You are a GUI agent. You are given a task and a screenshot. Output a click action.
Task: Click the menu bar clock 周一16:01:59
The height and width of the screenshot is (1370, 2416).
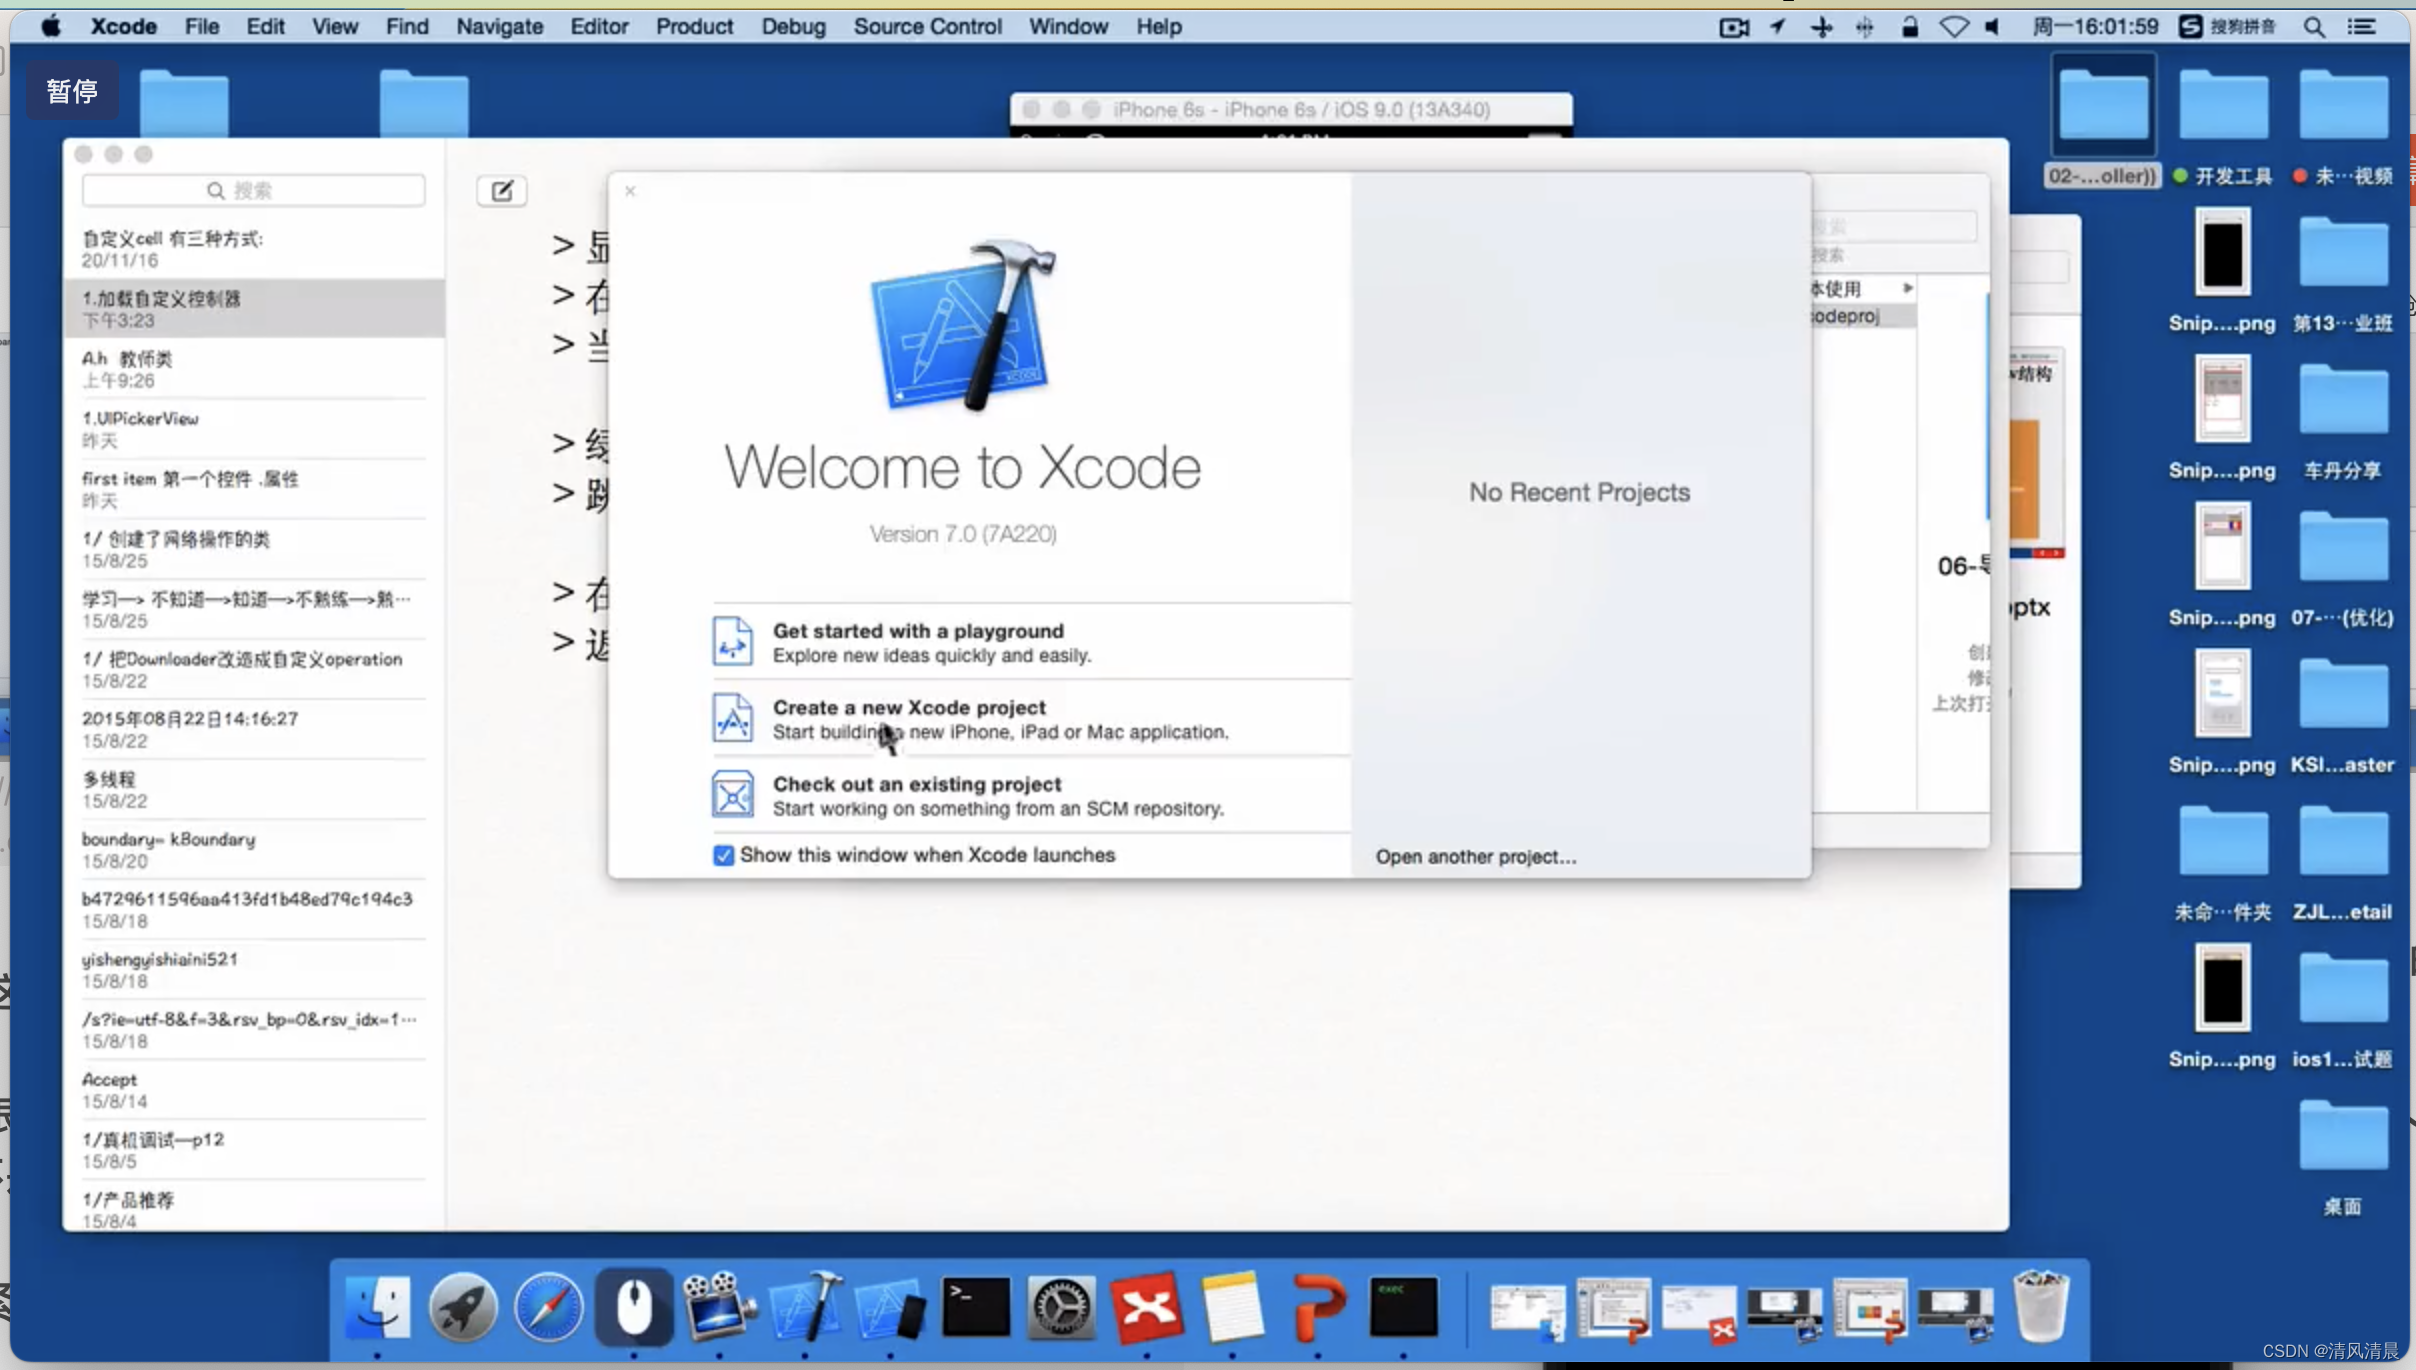(2095, 27)
